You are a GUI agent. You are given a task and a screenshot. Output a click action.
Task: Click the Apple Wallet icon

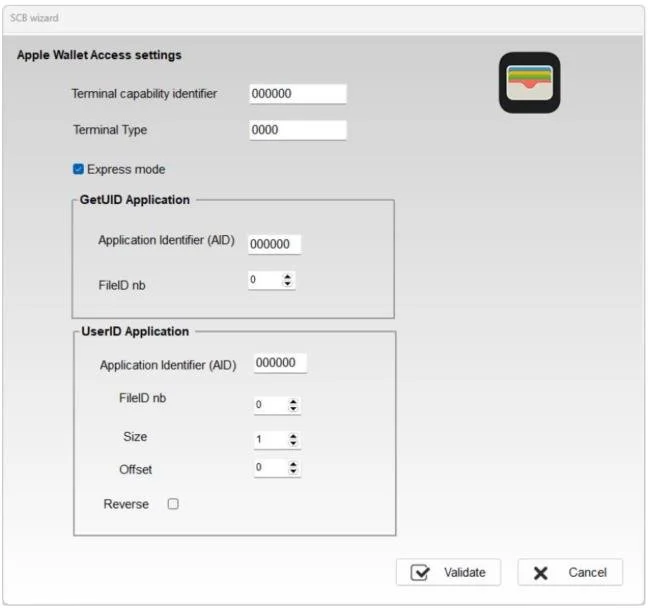(x=529, y=83)
